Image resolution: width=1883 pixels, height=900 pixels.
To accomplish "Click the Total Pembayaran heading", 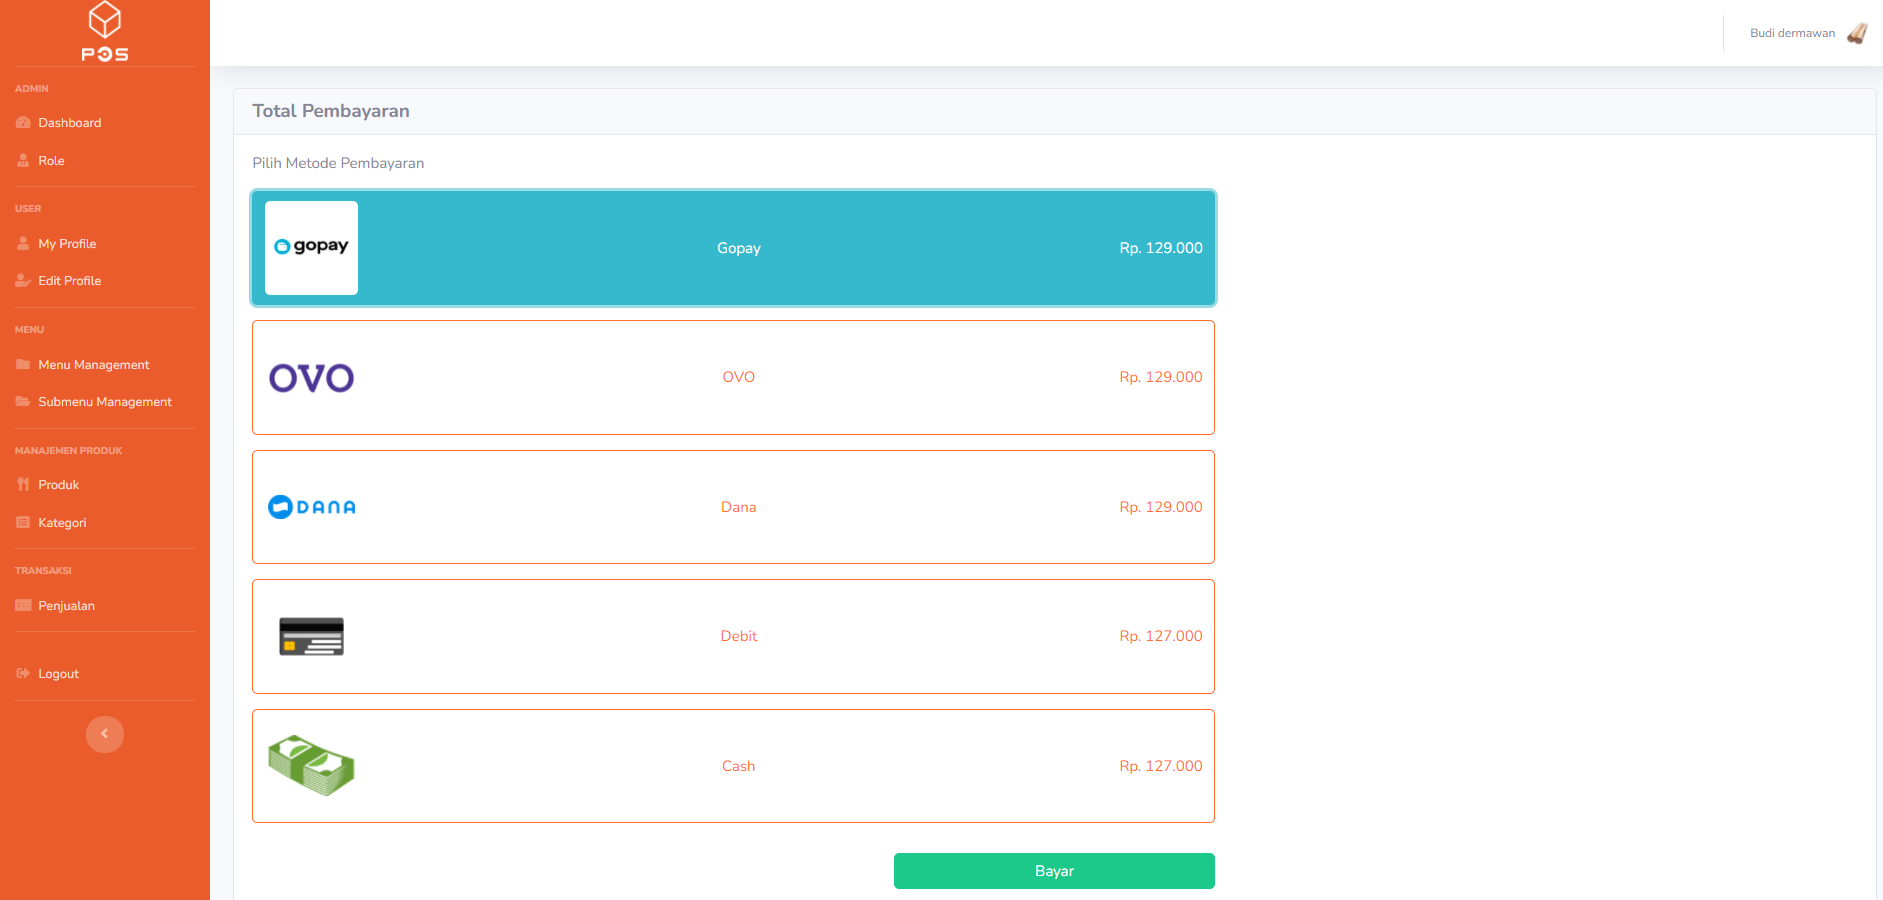I will click(x=331, y=111).
